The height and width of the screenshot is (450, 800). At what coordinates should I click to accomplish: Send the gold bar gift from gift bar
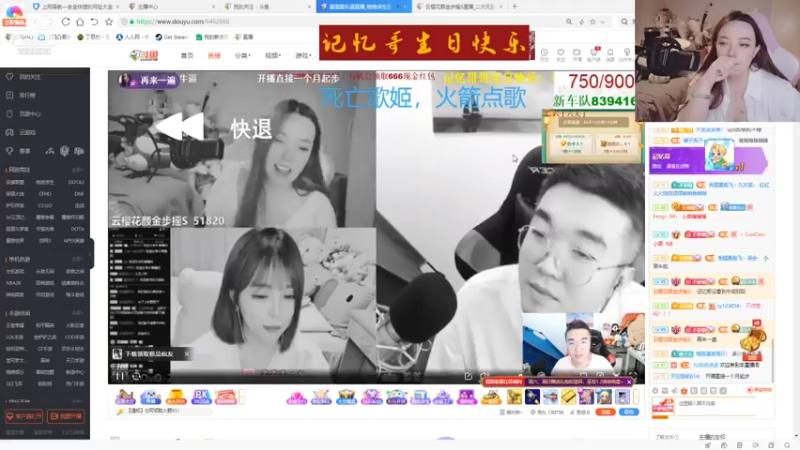pyautogui.click(x=568, y=396)
